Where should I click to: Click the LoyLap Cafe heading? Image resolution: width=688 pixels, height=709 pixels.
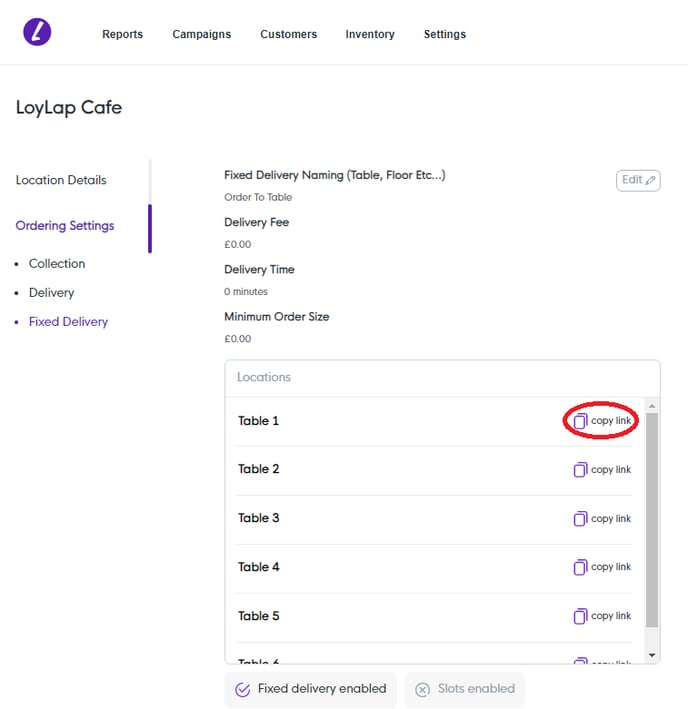point(69,108)
